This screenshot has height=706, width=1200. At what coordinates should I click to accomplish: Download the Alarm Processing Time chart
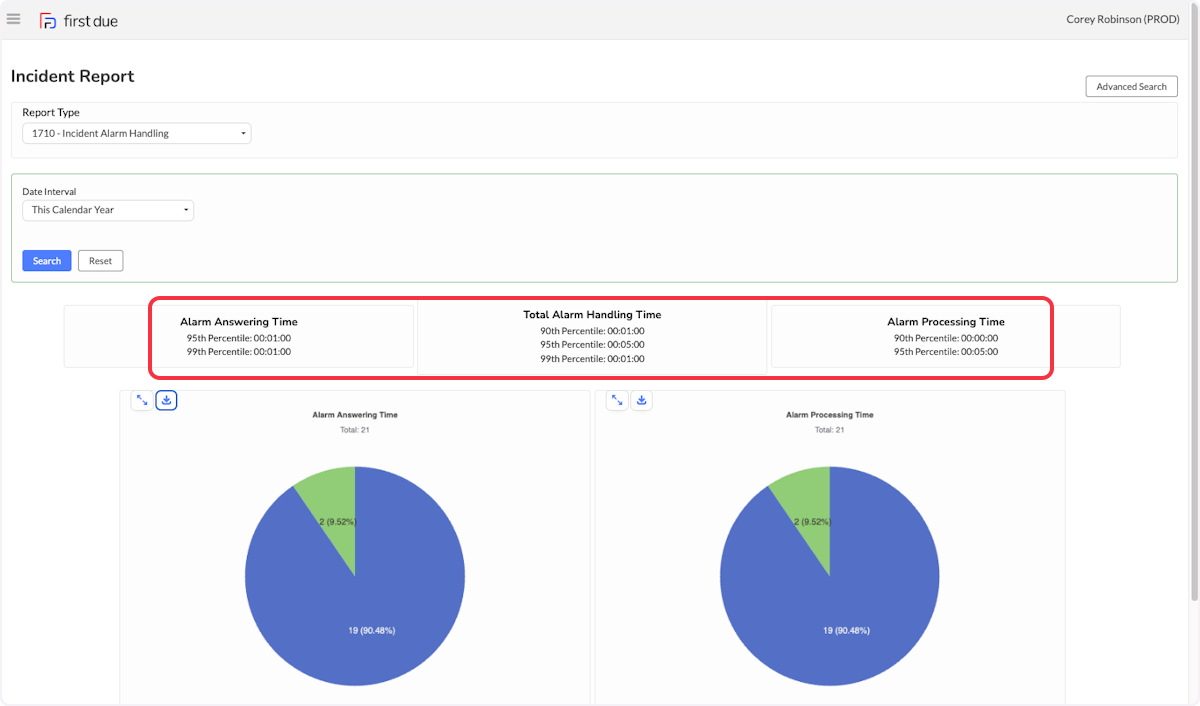click(642, 400)
